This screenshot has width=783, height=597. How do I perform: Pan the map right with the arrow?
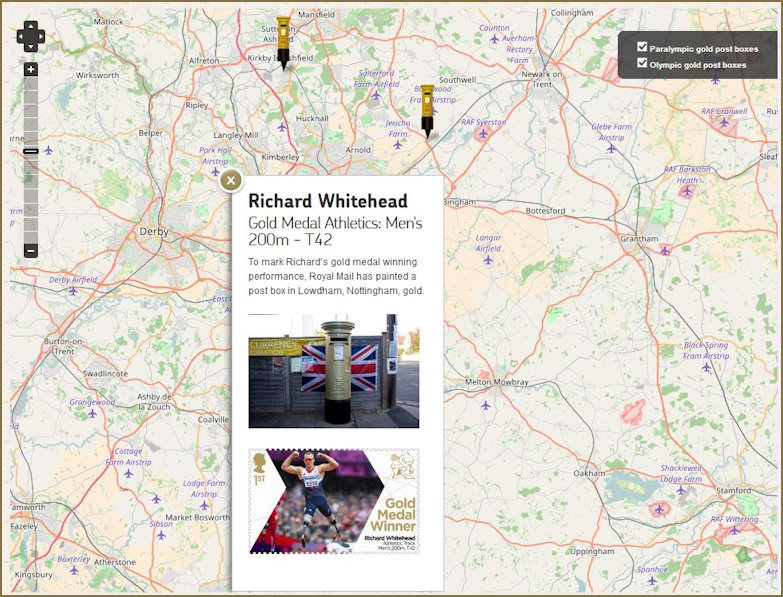point(41,37)
